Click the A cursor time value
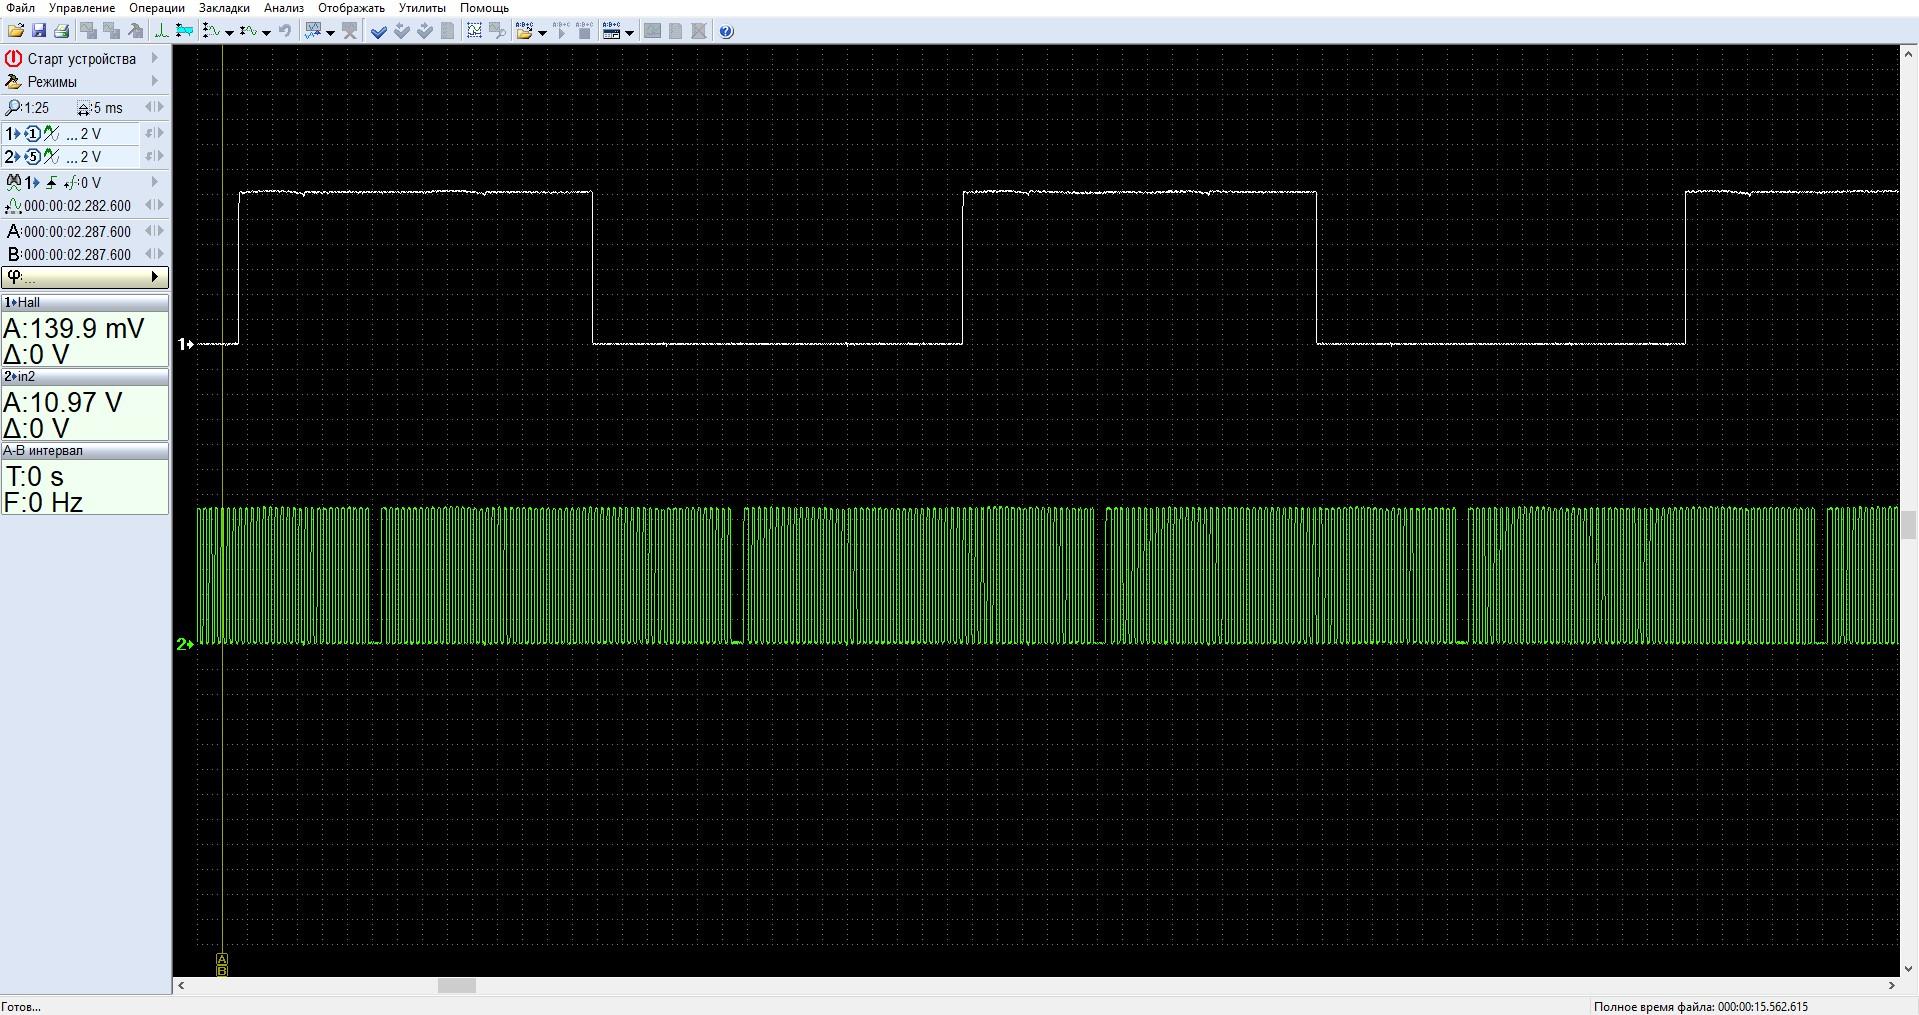1919x1015 pixels. point(78,231)
